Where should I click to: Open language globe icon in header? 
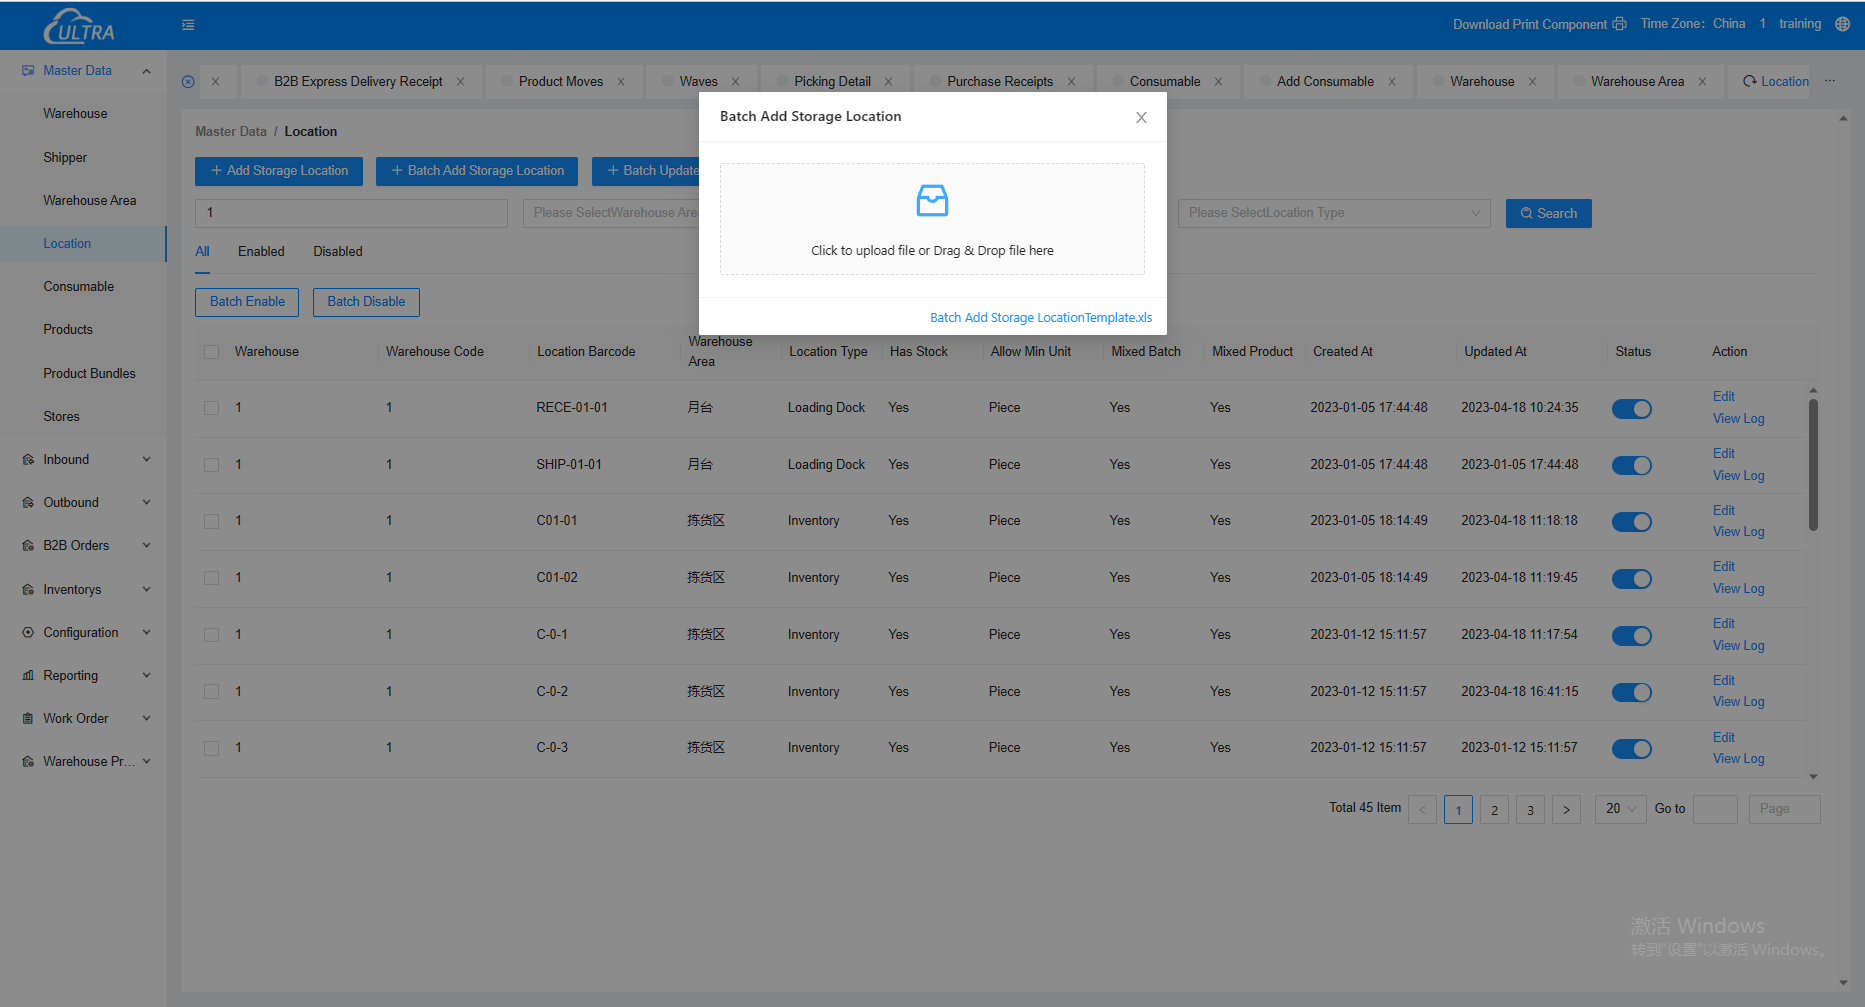1842,24
